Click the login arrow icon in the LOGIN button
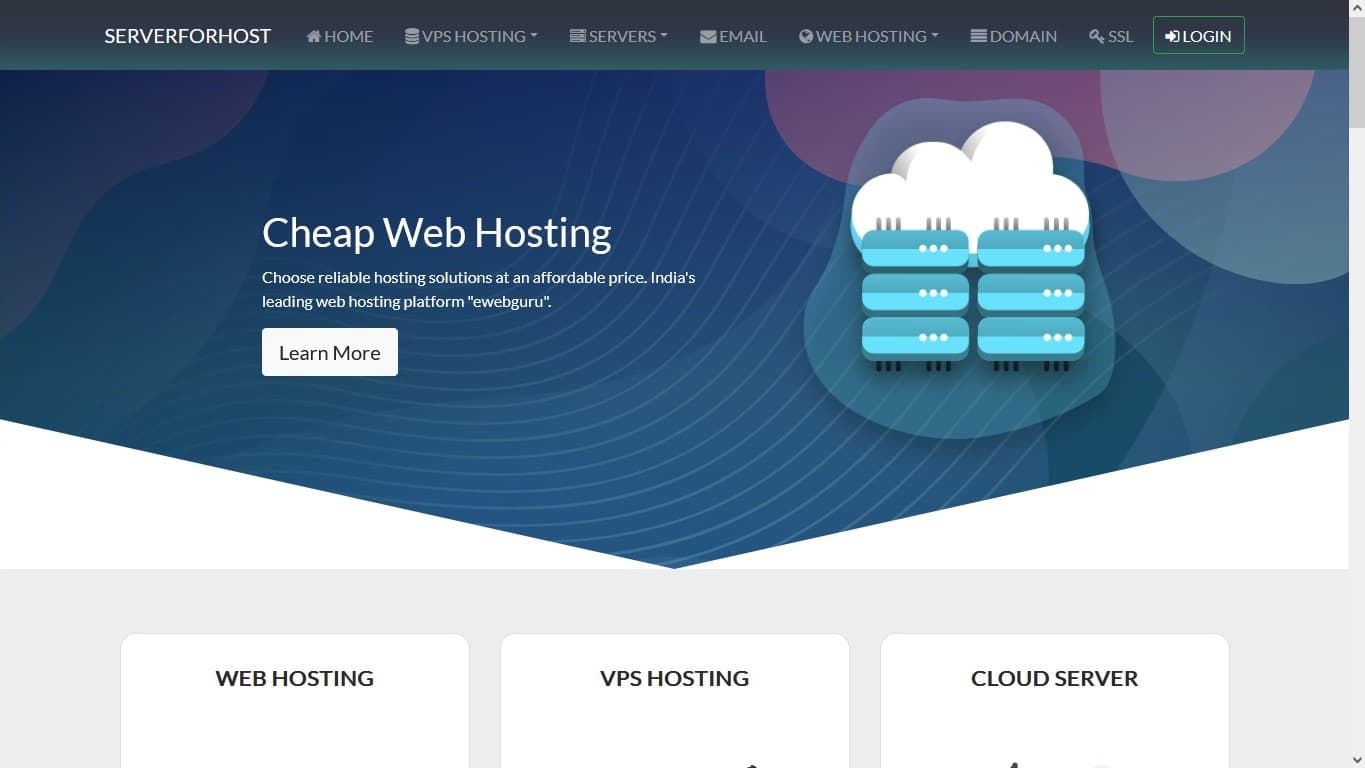Viewport: 1365px width, 768px height. tap(1171, 36)
